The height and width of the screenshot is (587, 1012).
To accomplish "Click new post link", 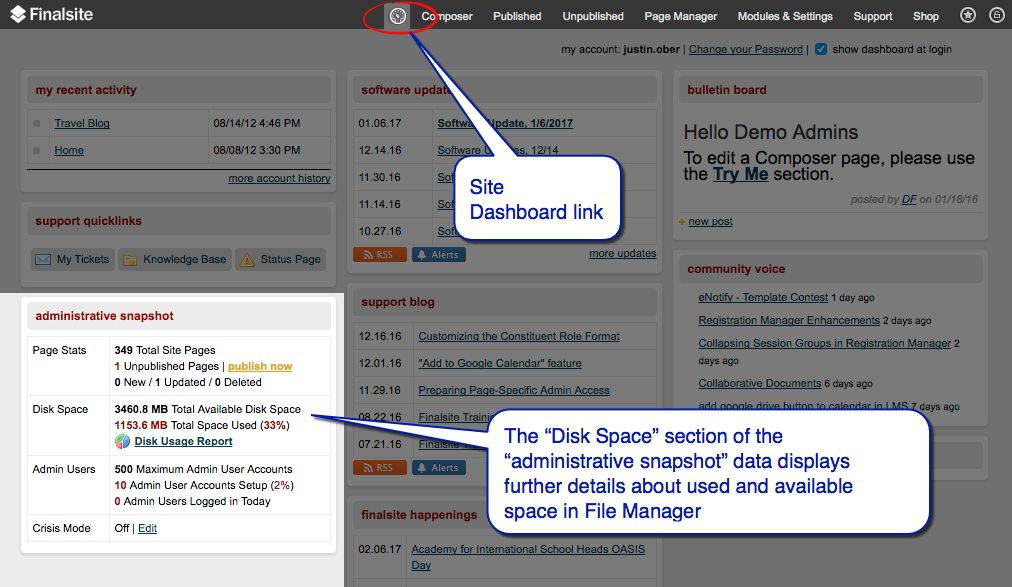I will 711,221.
